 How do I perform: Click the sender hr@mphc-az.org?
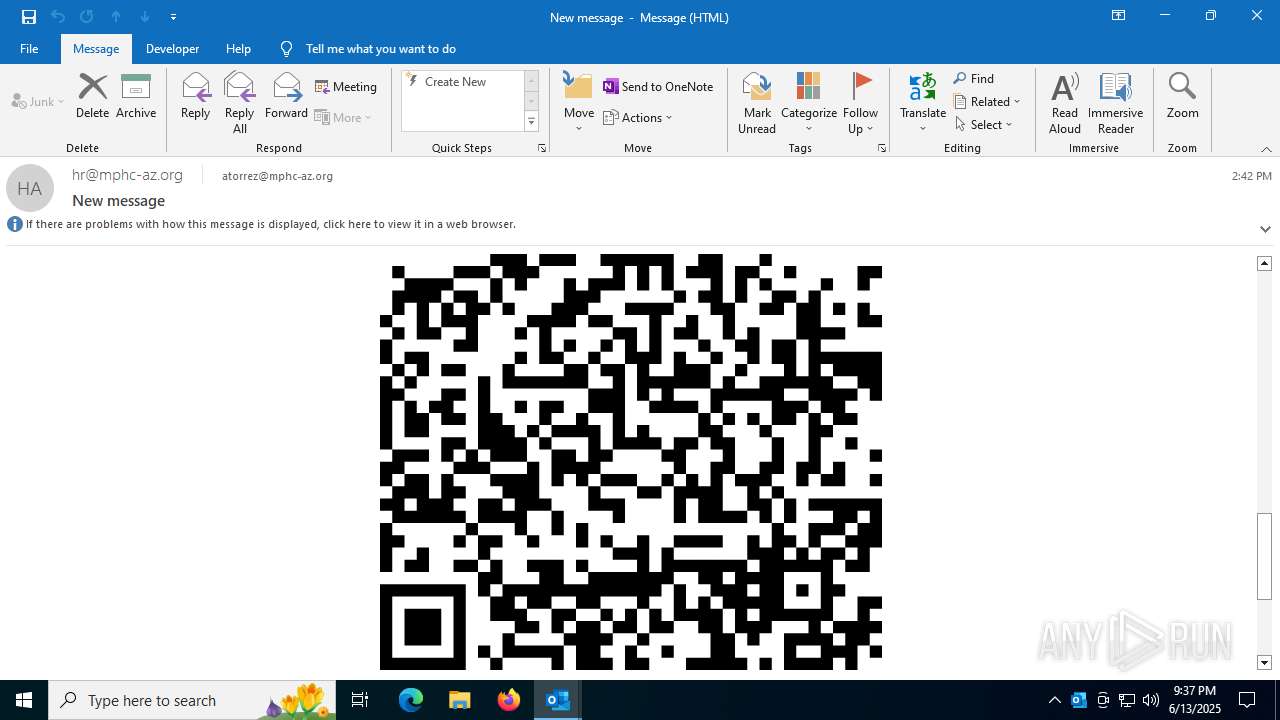tap(127, 175)
